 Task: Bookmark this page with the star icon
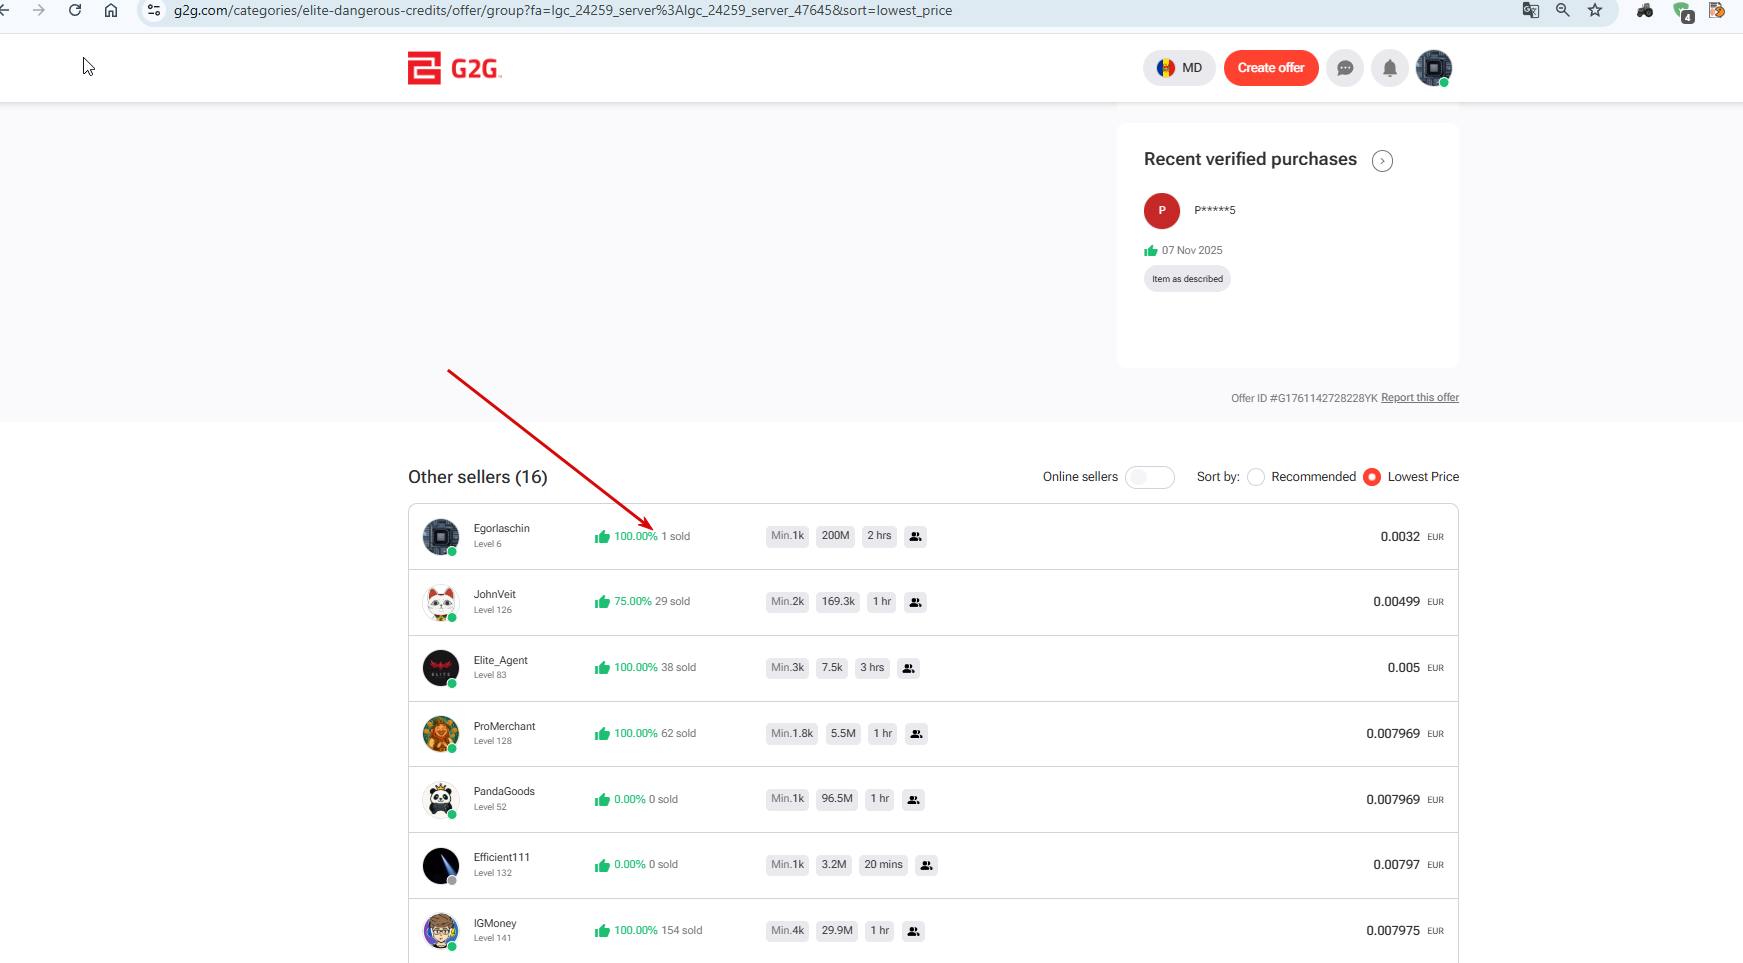point(1595,10)
